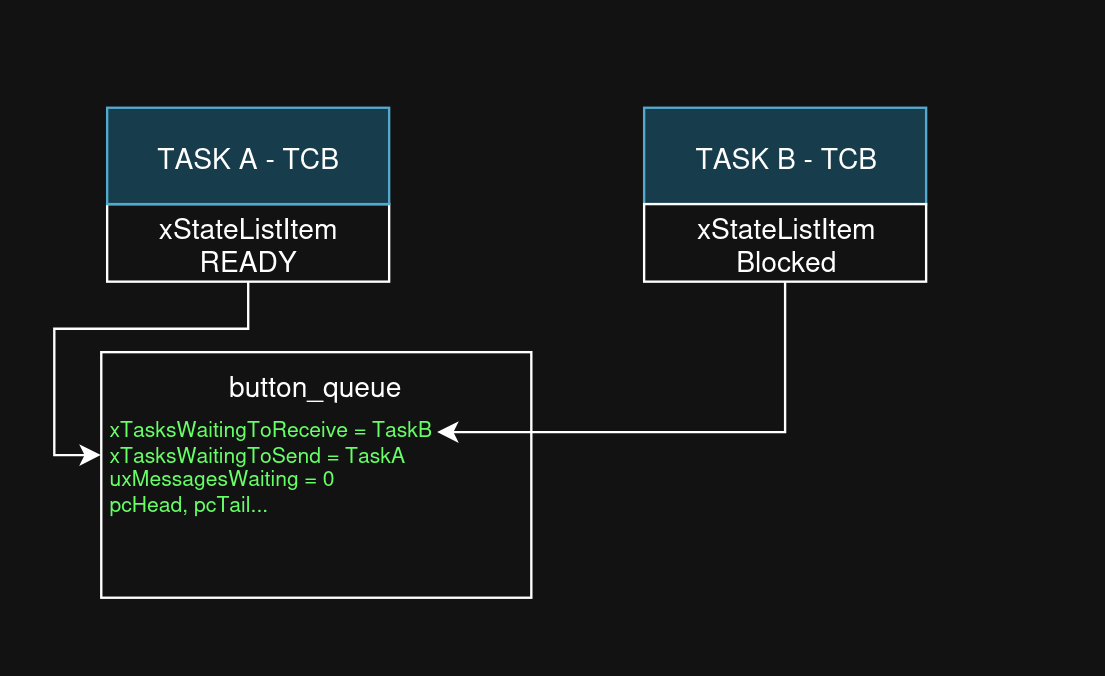Image resolution: width=1105 pixels, height=676 pixels.
Task: Select vertical connector segment left of button_queue box
Action: tap(55, 390)
